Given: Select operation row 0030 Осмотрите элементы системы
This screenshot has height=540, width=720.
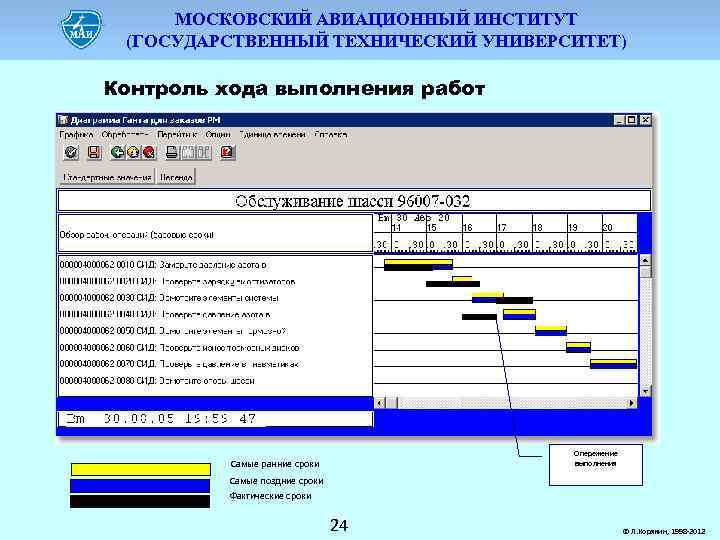Looking at the screenshot, I should coord(169,298).
